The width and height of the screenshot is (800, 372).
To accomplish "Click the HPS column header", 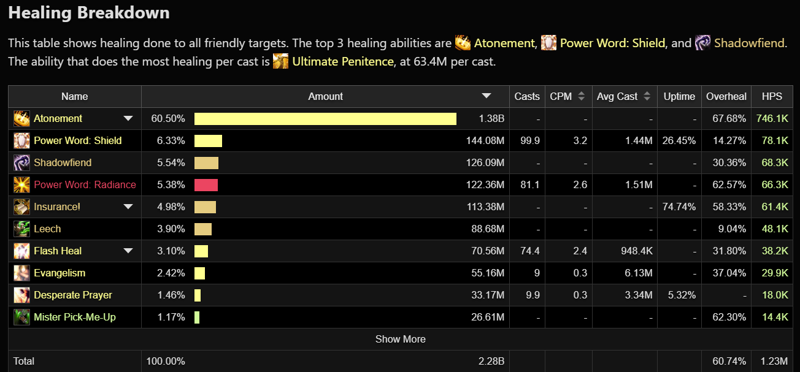I will [x=772, y=96].
